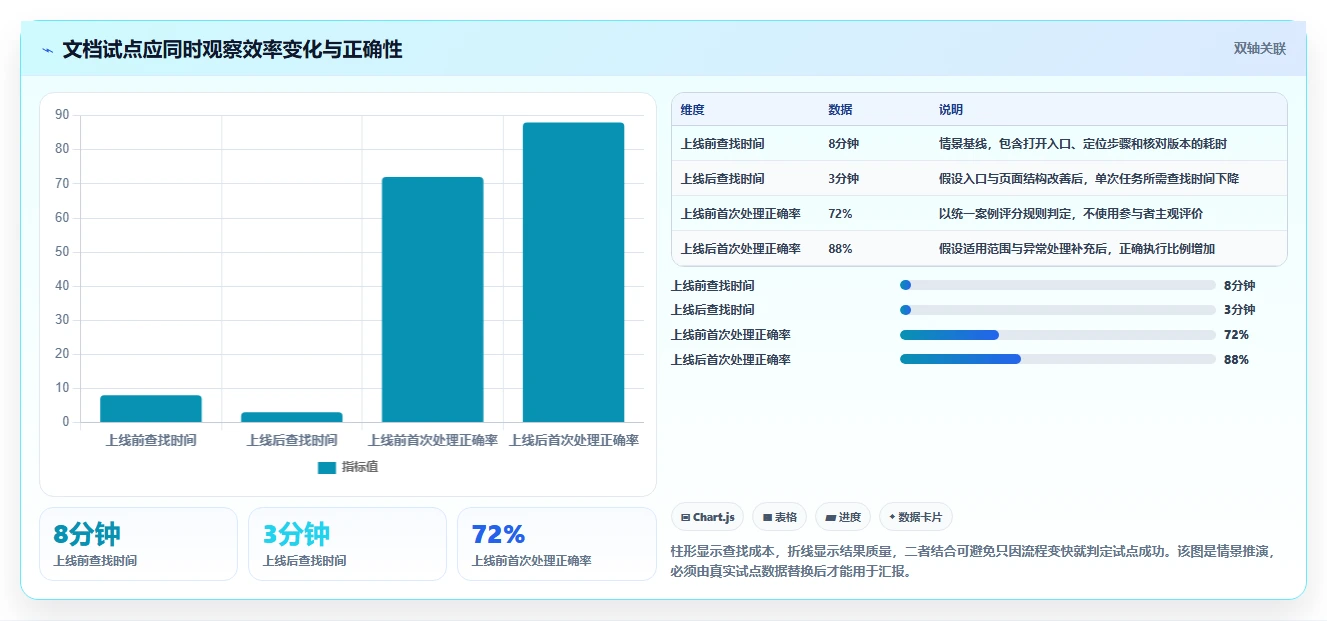The height and width of the screenshot is (621, 1327).
Task: Click the 8分钟 value beside the progress bar
Action: [x=1239, y=285]
